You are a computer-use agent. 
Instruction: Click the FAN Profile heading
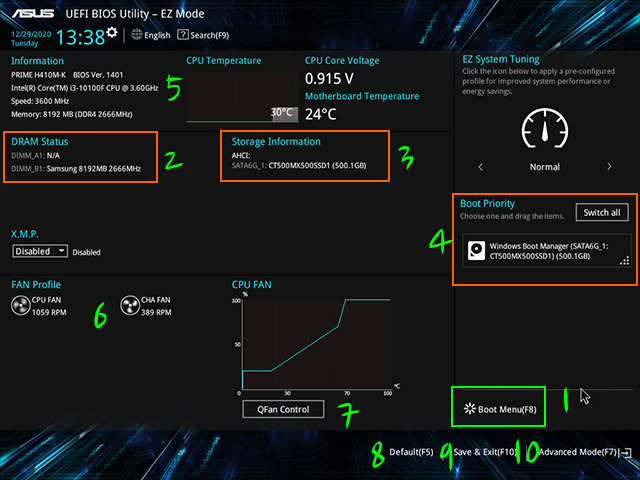pyautogui.click(x=36, y=284)
